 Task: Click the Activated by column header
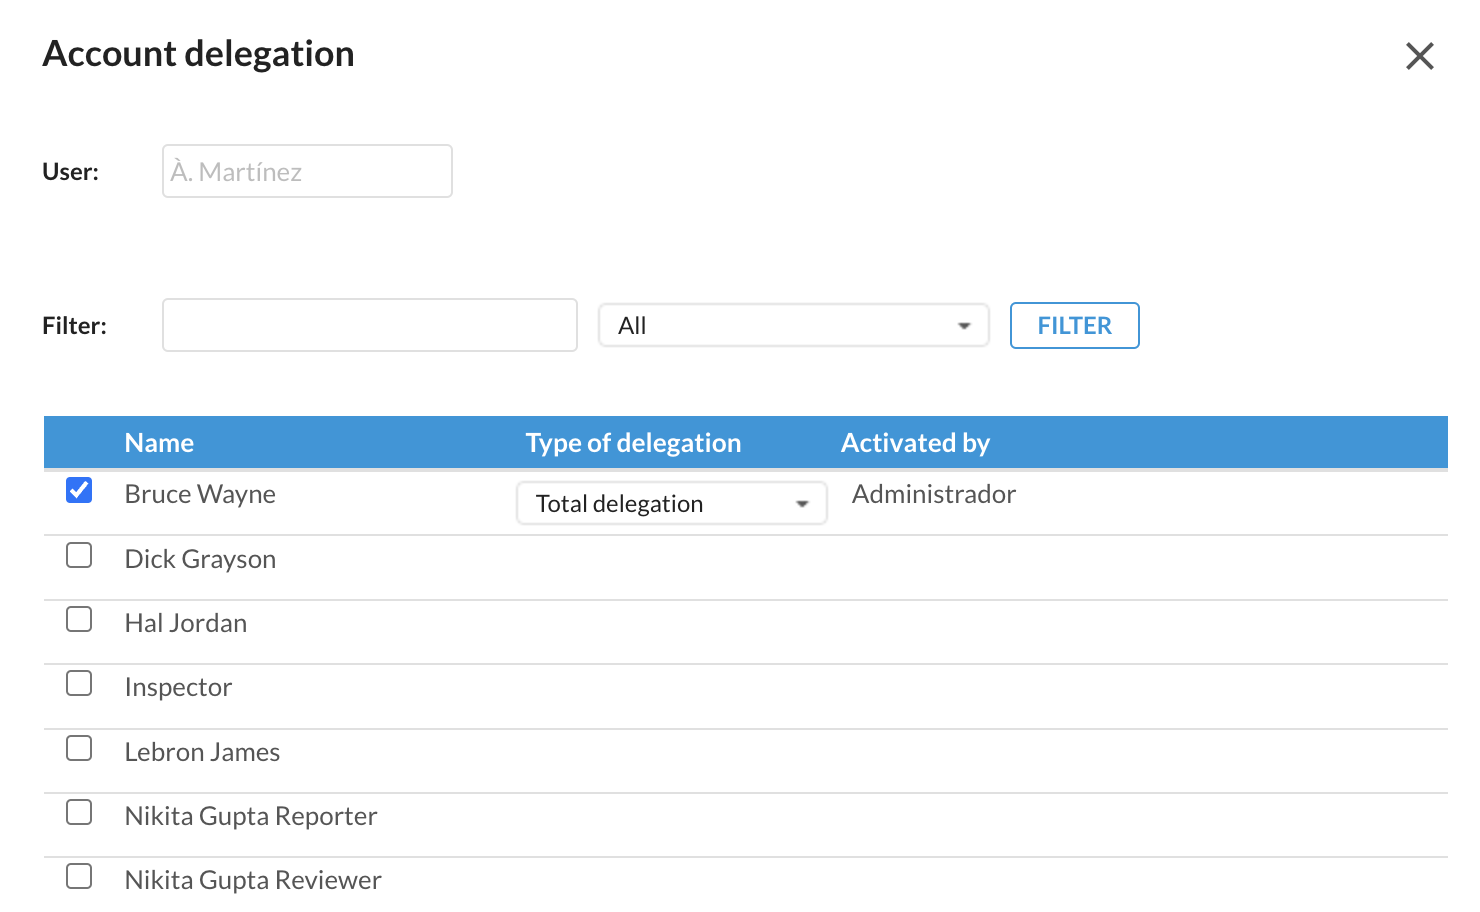(x=915, y=443)
